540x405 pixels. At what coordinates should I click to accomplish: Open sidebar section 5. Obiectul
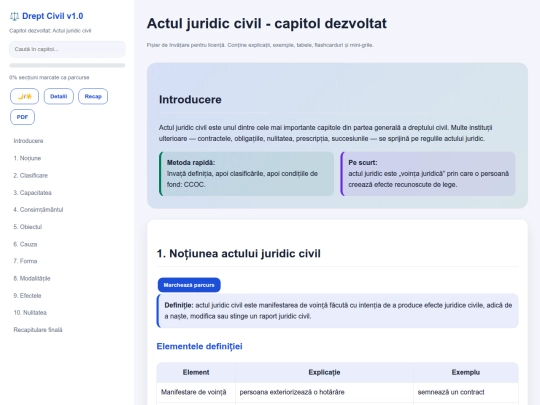[28, 227]
